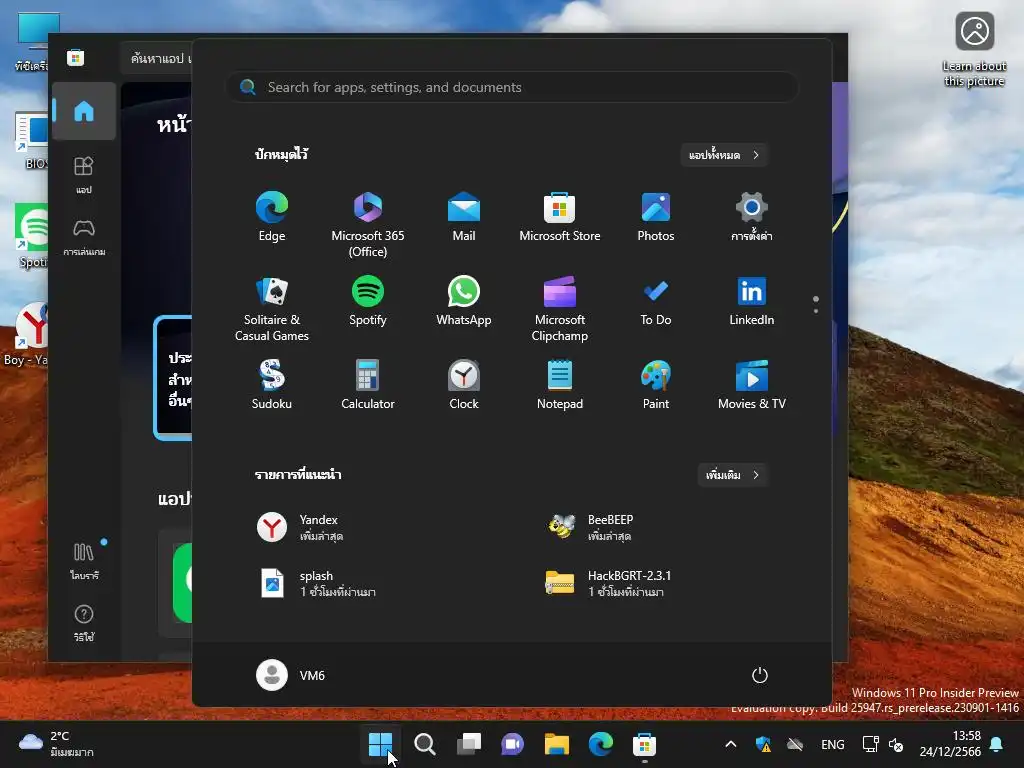Screen dimensions: 1024x768
Task: Launch Calculator
Action: pos(368,385)
